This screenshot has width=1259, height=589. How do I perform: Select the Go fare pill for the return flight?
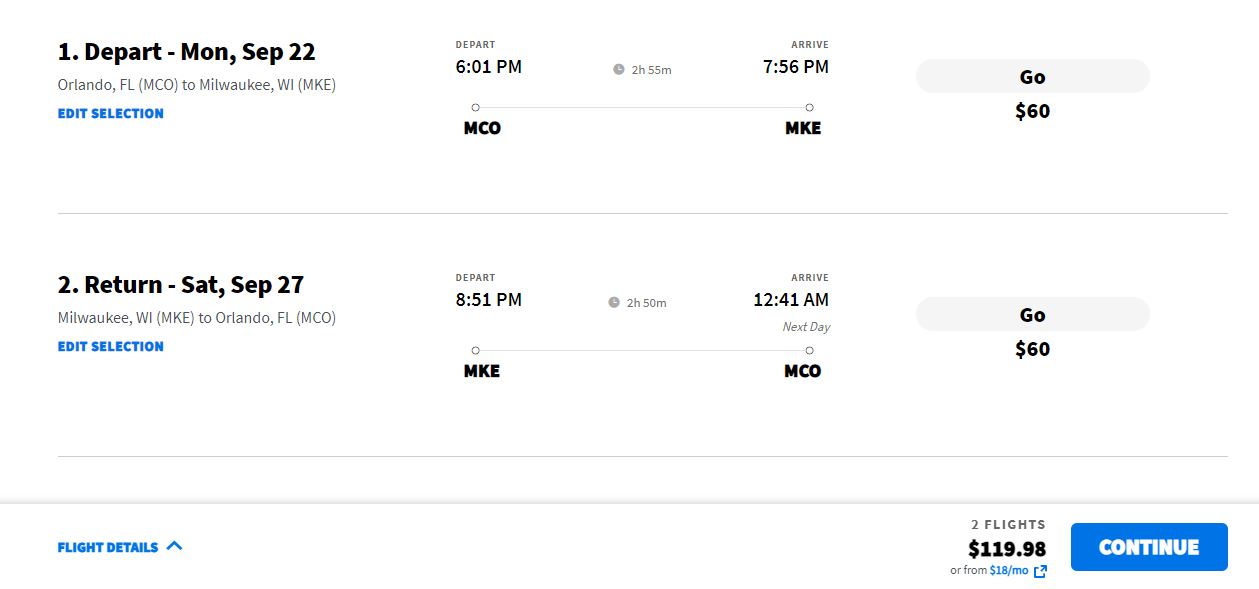[1033, 314]
